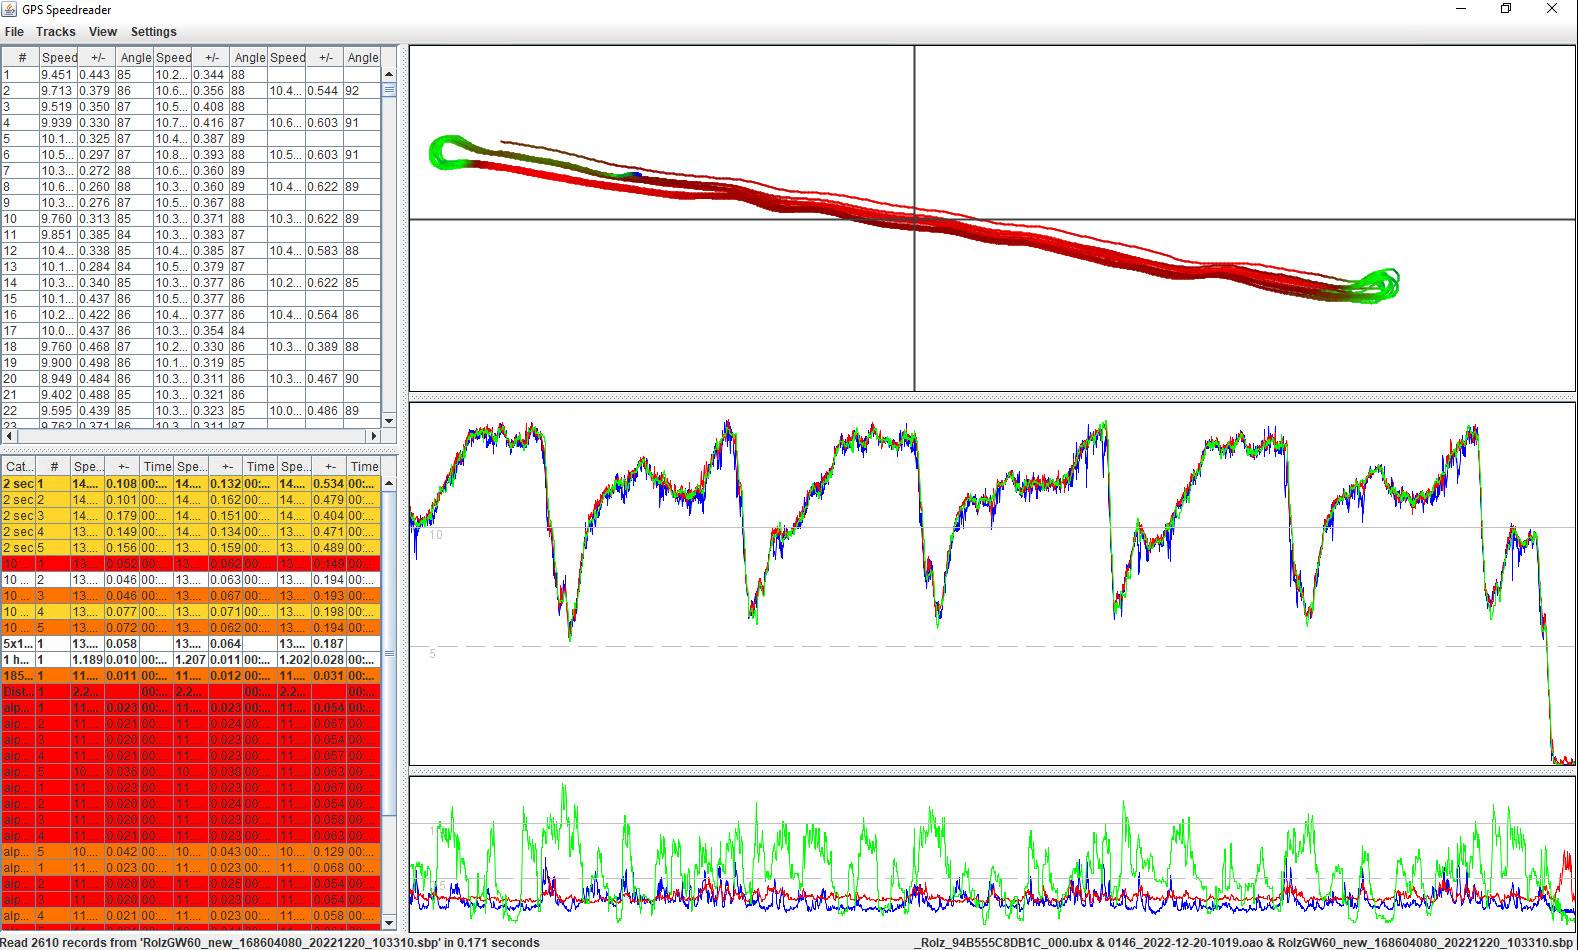This screenshot has width=1578, height=950.
Task: Open the Tracks menu
Action: (56, 32)
